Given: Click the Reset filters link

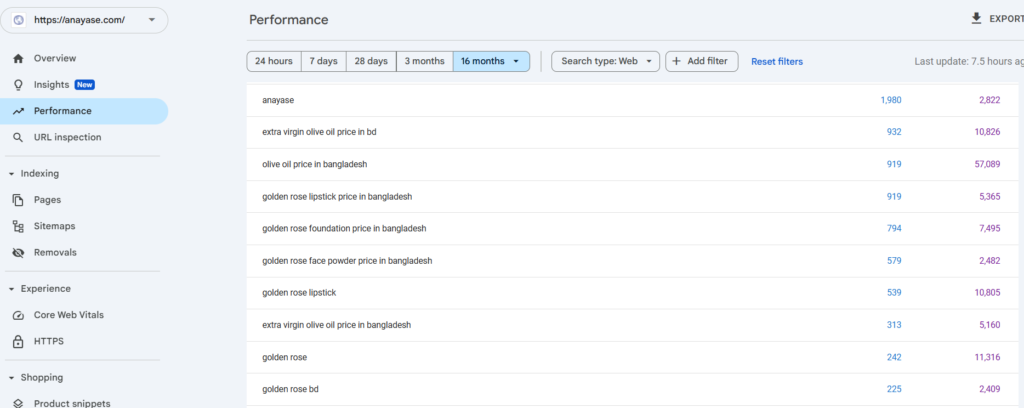Looking at the screenshot, I should coord(777,62).
